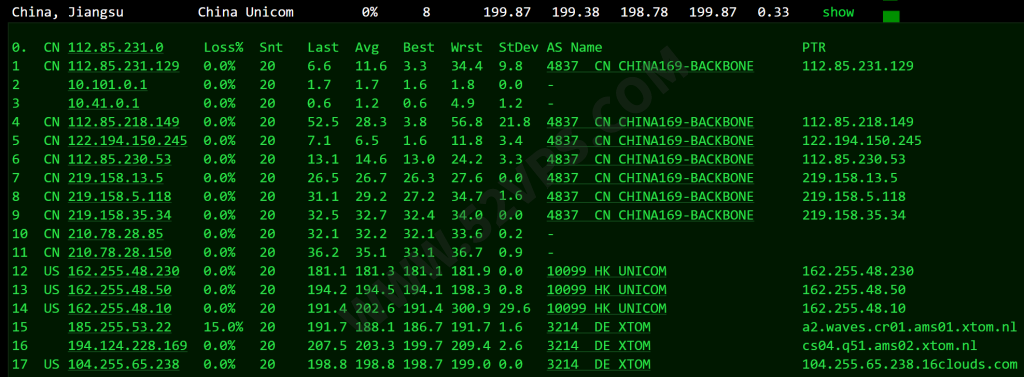This screenshot has width=1024, height=377.
Task: Select the underlined 10.101.0.1 address at hop 2
Action: pos(108,85)
